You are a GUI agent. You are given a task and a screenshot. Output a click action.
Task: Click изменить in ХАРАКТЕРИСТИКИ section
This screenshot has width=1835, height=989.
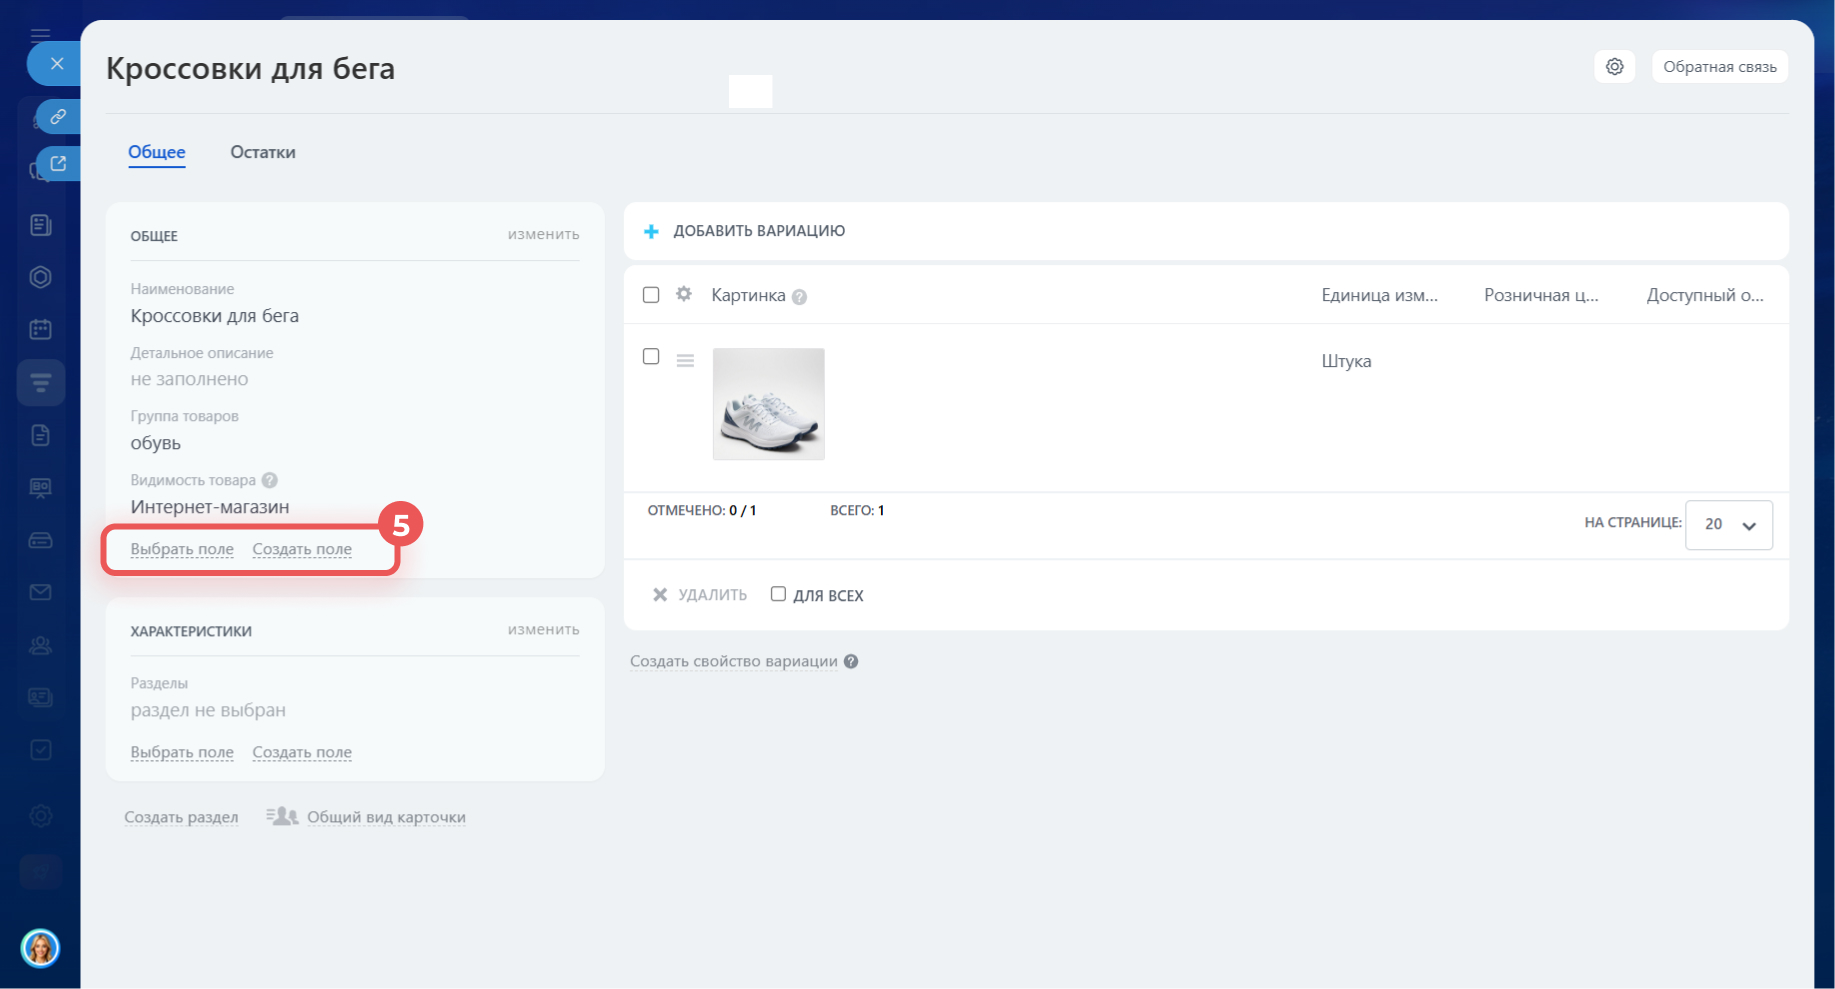(x=543, y=630)
